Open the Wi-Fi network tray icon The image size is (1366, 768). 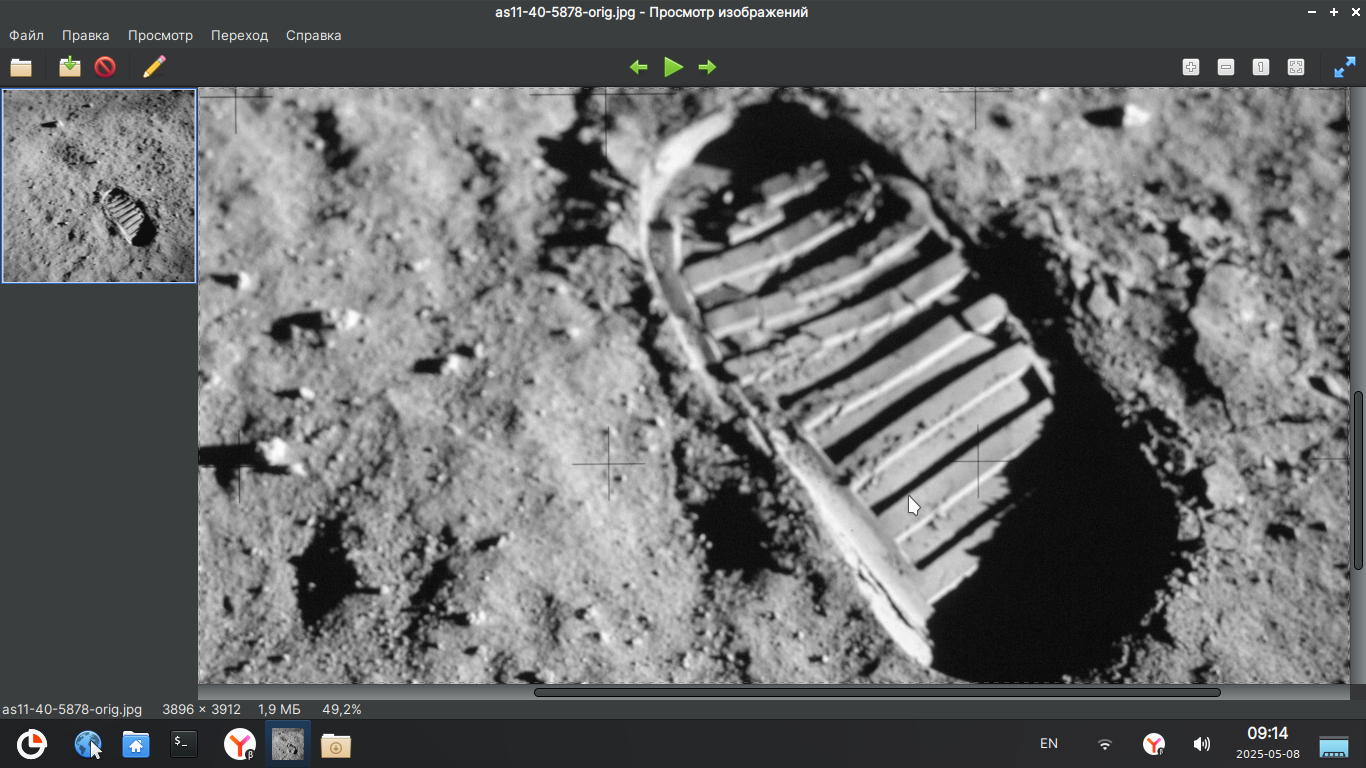[1105, 744]
